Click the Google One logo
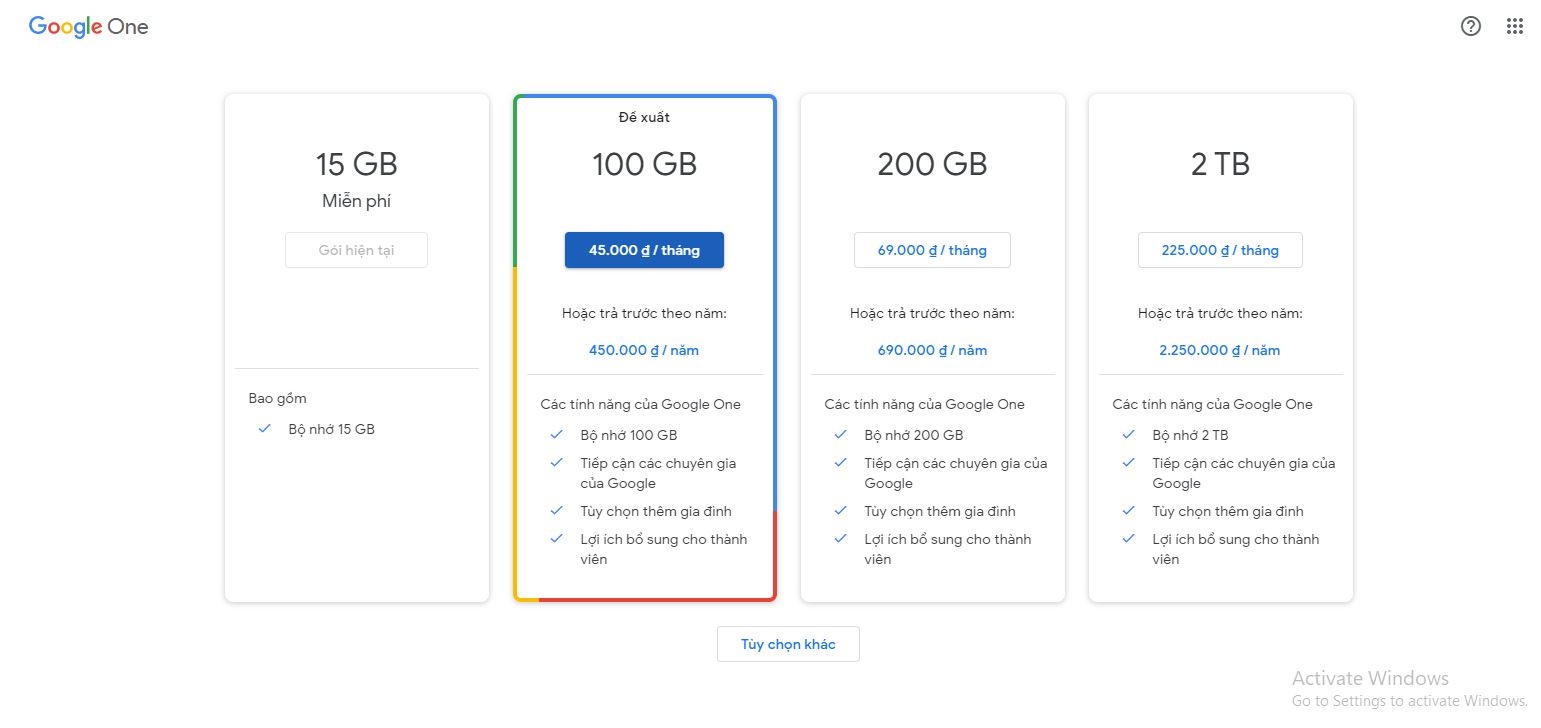Viewport: 1541px width, 728px height. pos(88,27)
